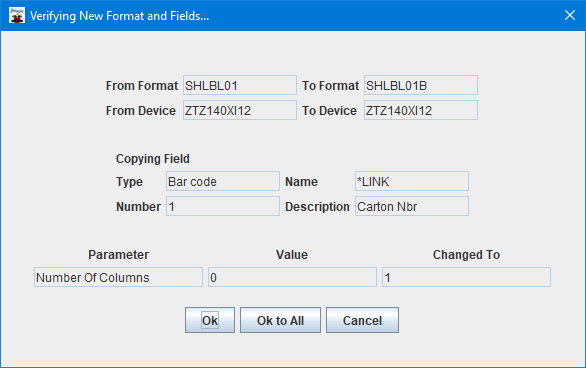The height and width of the screenshot is (368, 586).
Task: Click the Copying Field section label
Action: coord(152,159)
